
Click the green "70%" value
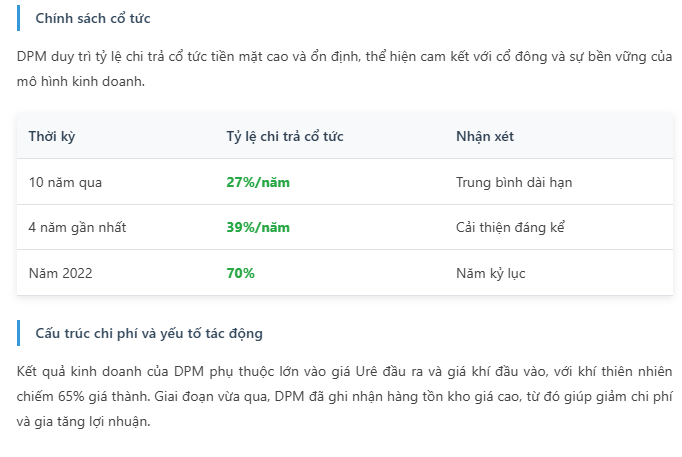pyautogui.click(x=240, y=272)
